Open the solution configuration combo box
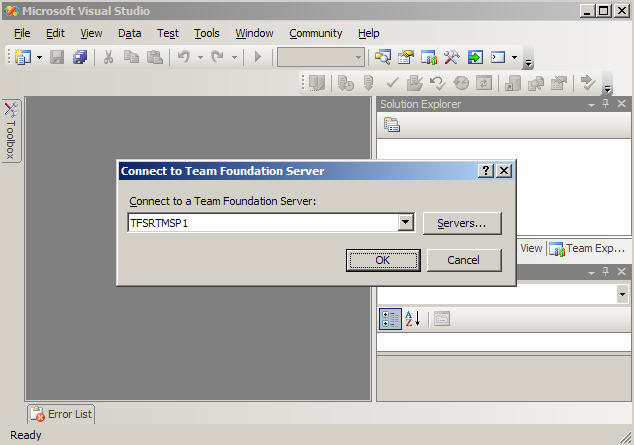 tap(321, 57)
